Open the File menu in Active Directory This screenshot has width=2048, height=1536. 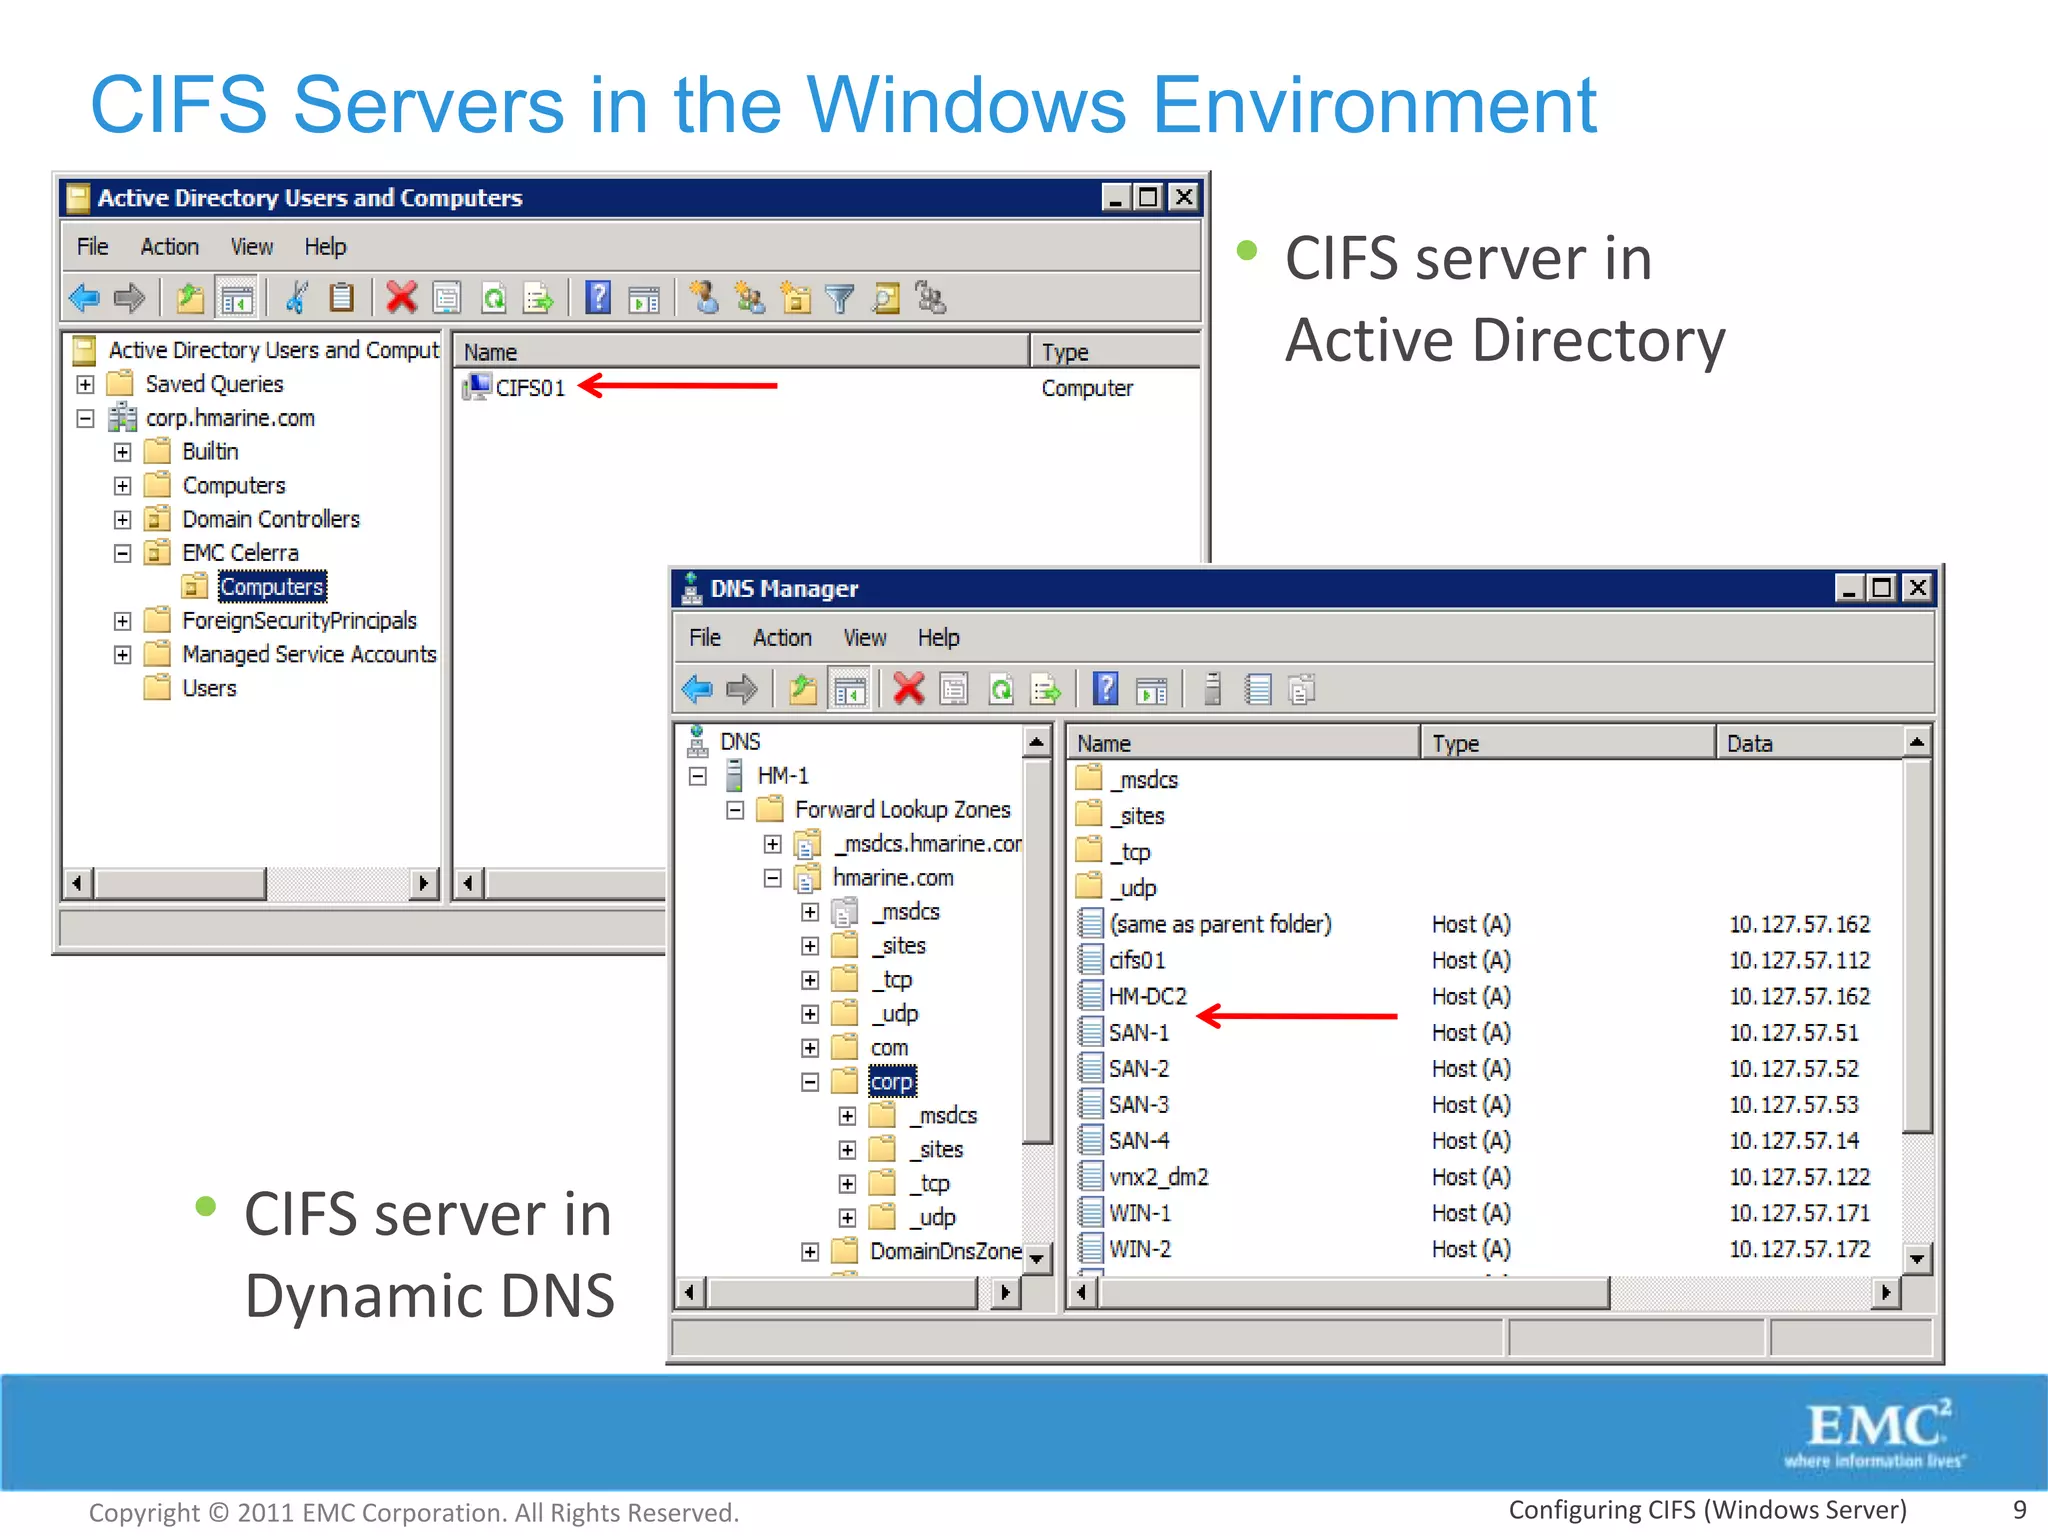coord(92,247)
